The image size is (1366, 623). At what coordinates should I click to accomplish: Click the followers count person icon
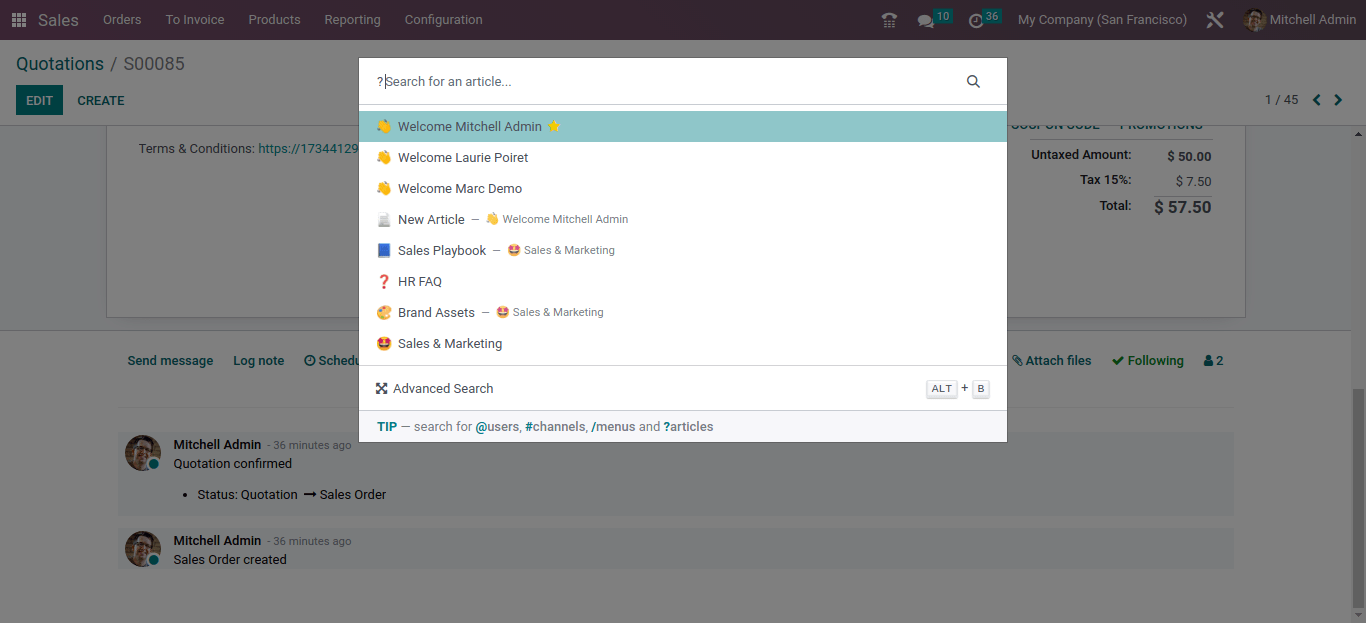pos(1213,361)
